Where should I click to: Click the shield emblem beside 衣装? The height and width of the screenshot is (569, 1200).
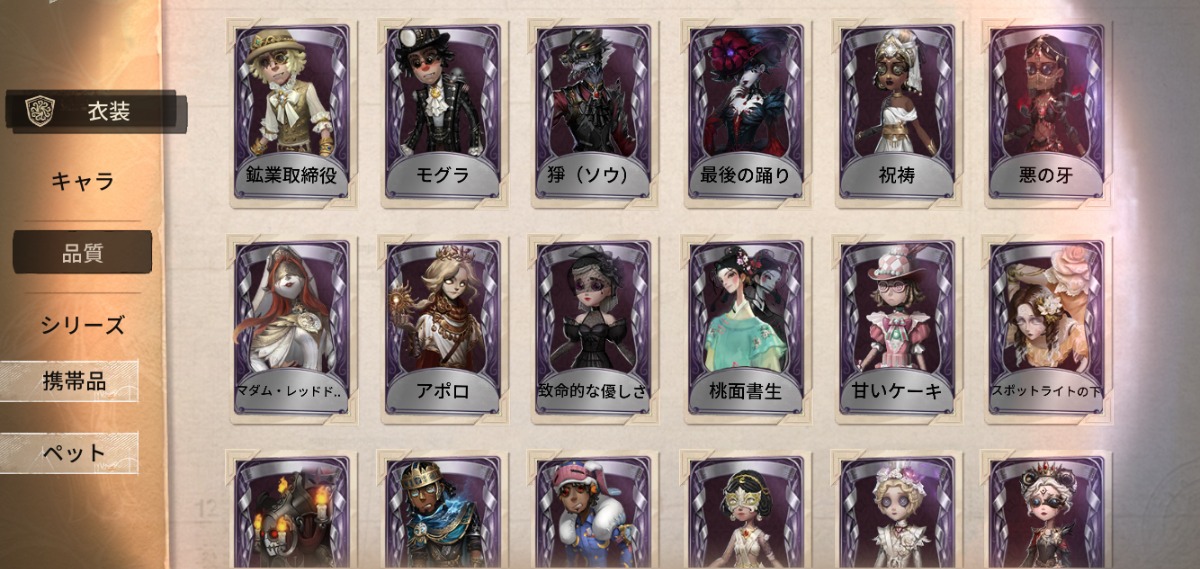[x=39, y=110]
